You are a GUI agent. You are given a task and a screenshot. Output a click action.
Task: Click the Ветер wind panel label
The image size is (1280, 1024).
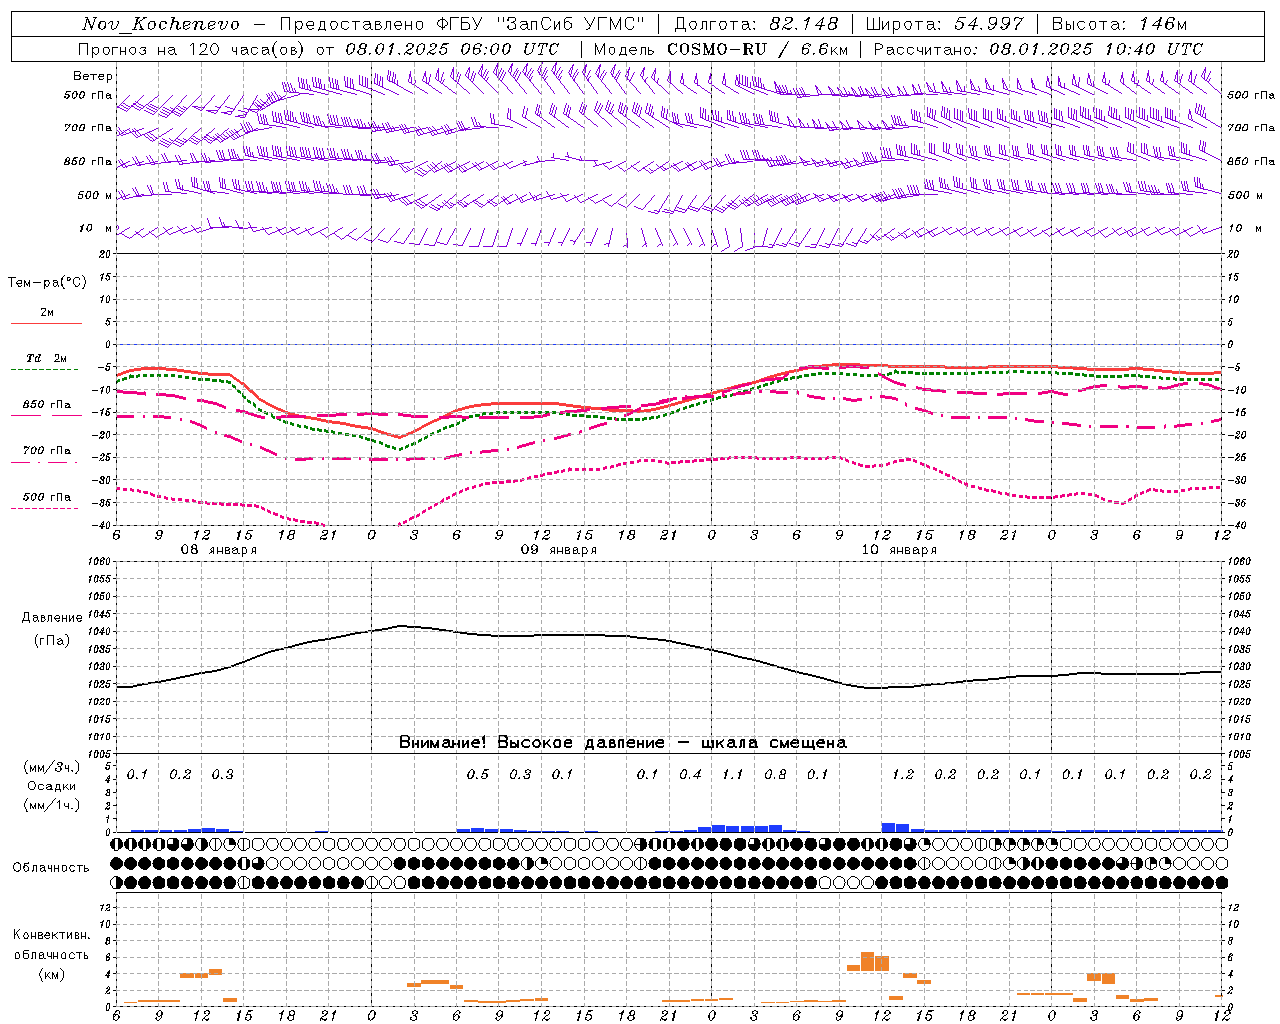93,76
